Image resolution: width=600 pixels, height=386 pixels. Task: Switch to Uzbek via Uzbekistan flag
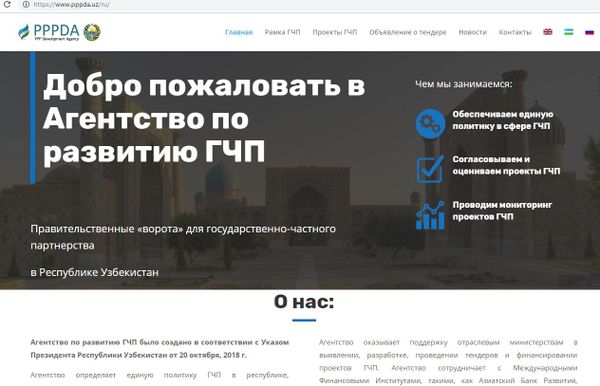tap(569, 32)
